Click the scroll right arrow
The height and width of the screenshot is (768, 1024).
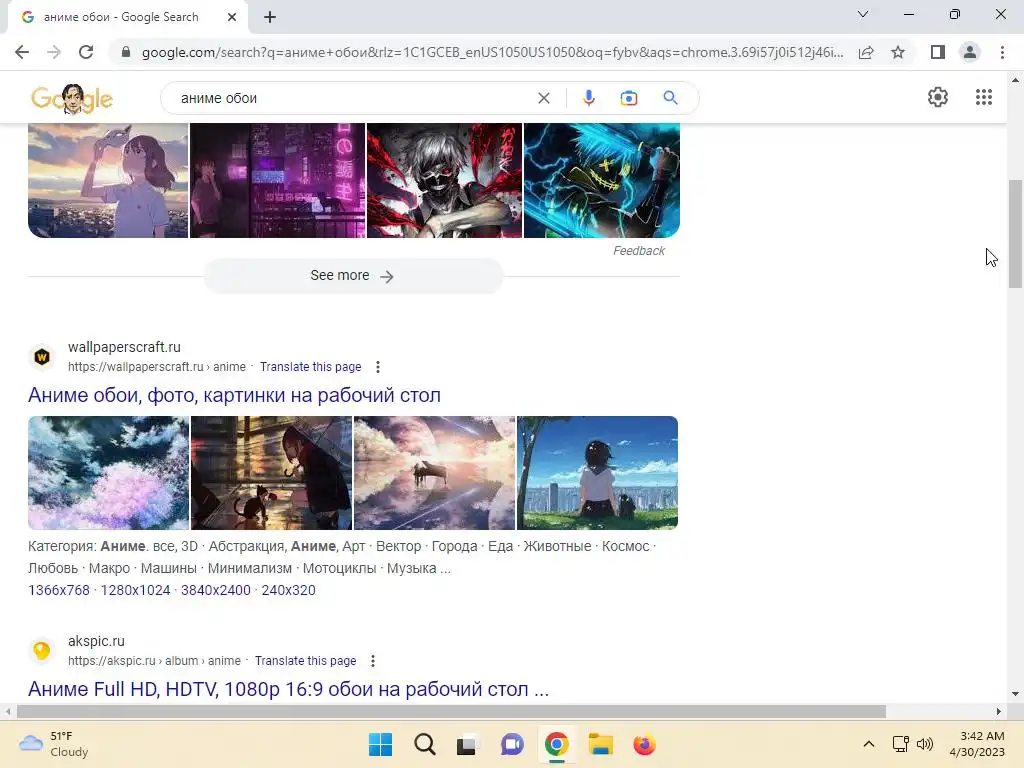coord(999,711)
